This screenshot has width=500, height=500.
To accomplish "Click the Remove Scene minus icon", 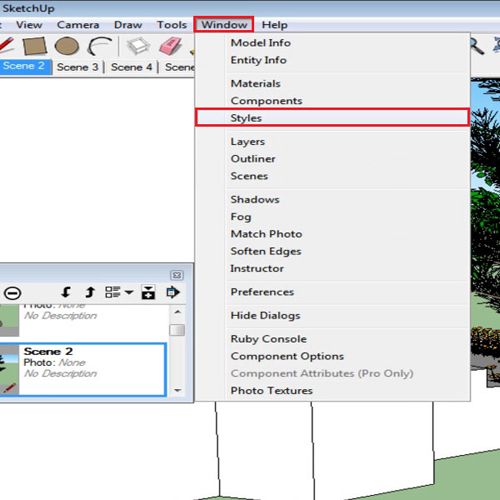I will pyautogui.click(x=13, y=293).
